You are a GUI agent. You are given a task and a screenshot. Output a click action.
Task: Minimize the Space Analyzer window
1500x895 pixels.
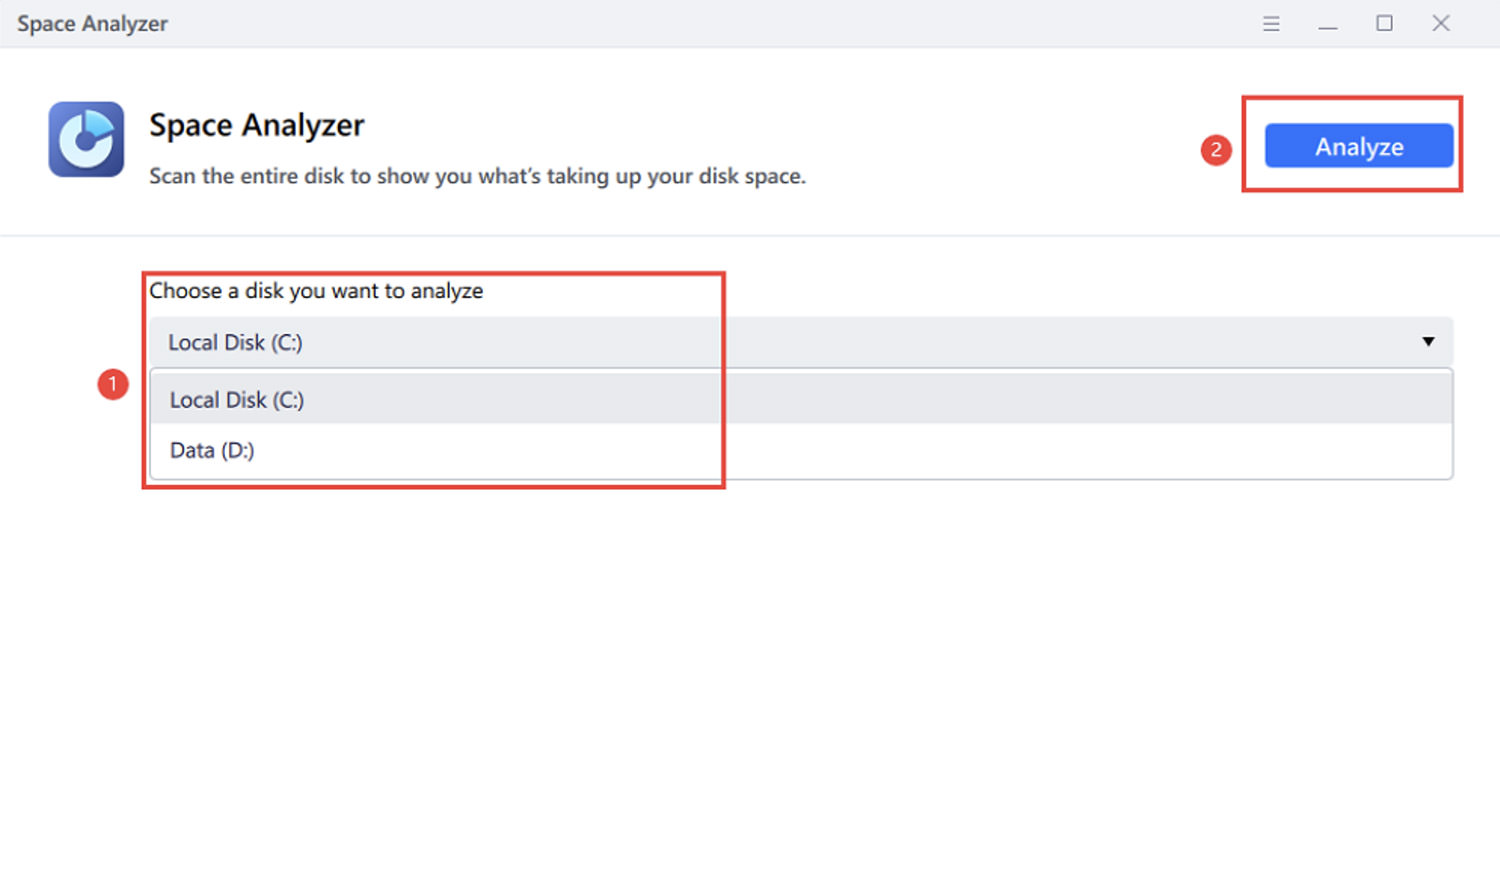point(1327,24)
